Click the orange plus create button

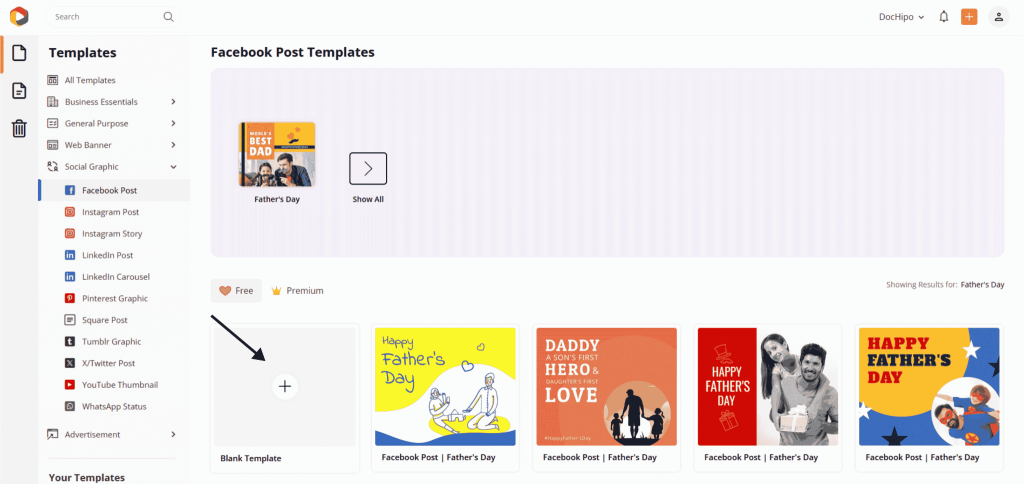coord(969,17)
